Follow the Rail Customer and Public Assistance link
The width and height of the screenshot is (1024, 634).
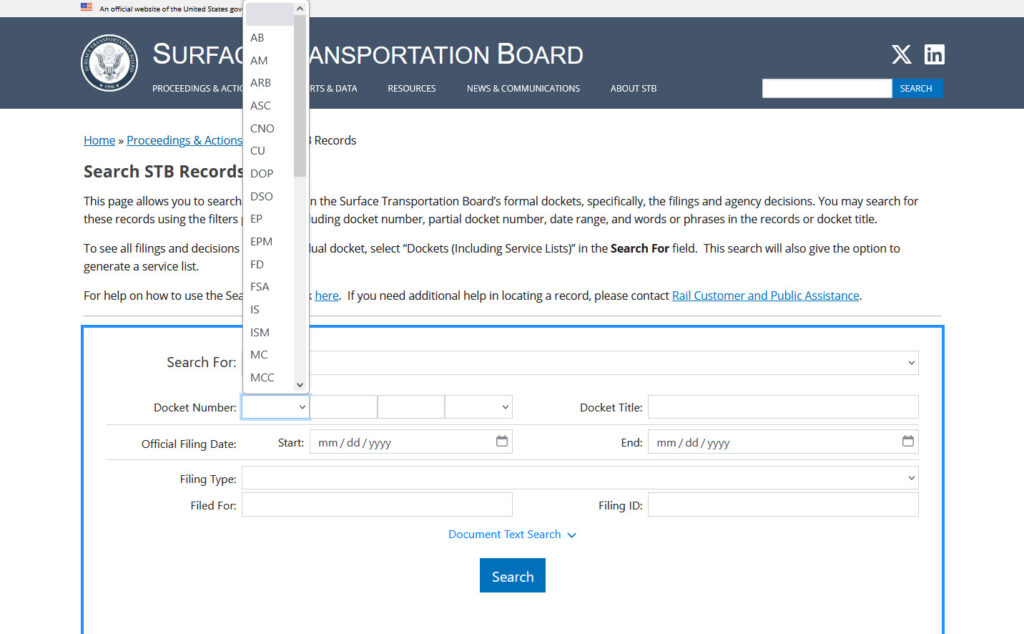(x=765, y=295)
